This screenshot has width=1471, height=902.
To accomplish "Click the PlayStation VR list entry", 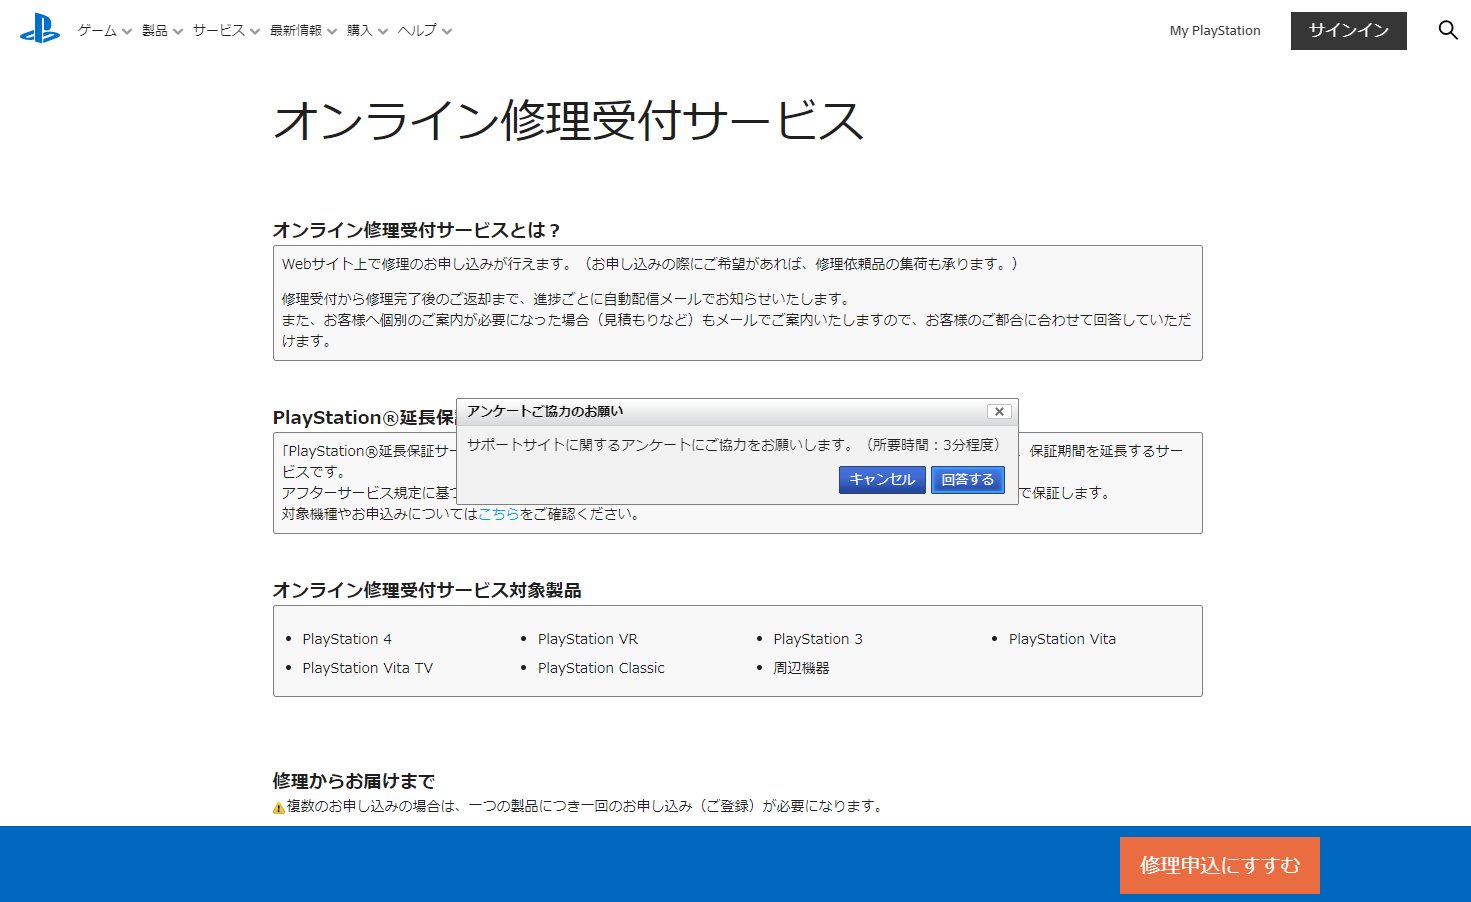I will click(x=588, y=638).
